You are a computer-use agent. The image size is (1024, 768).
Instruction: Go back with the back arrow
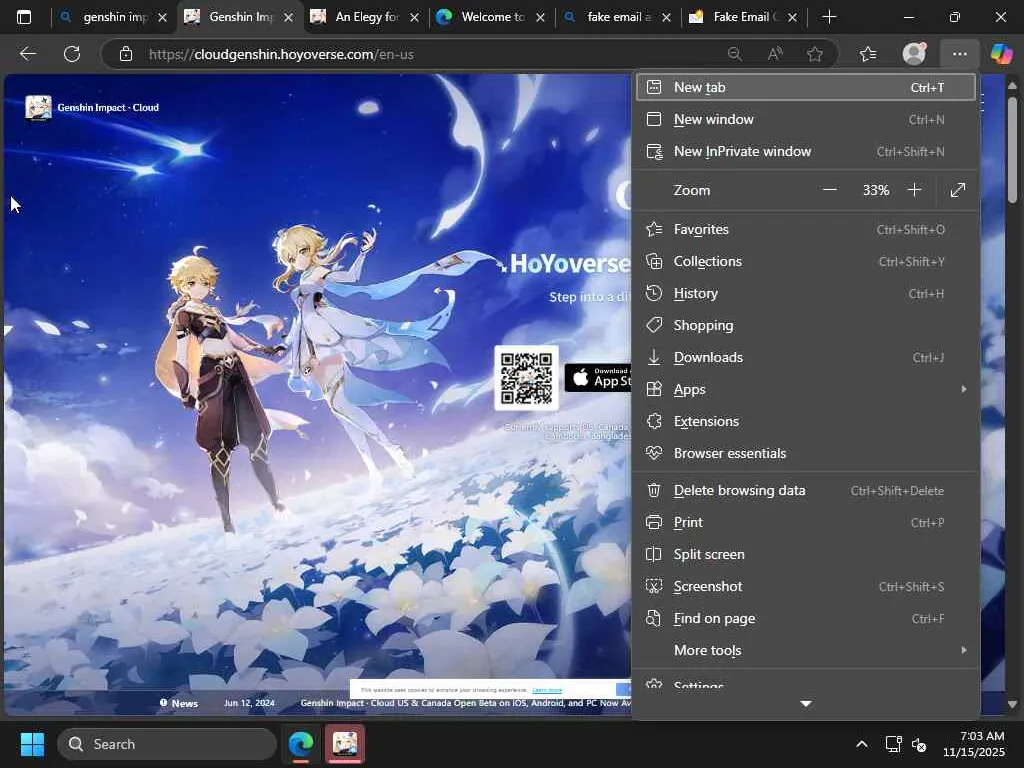click(27, 54)
